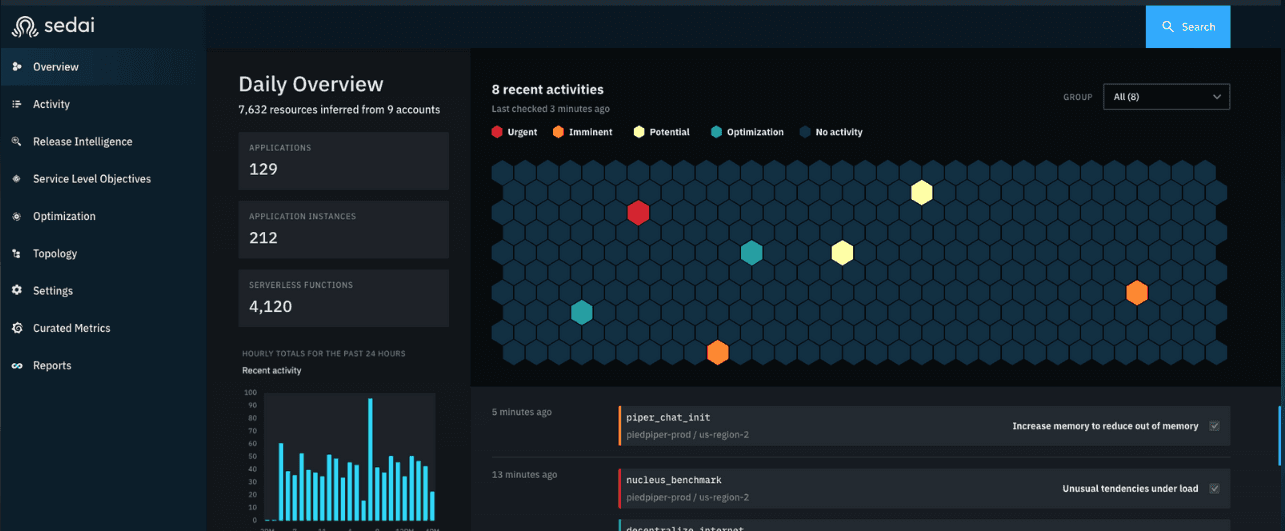Click the Group dropdown chevron arrow
Image resolution: width=1285 pixels, height=531 pixels.
(1217, 97)
